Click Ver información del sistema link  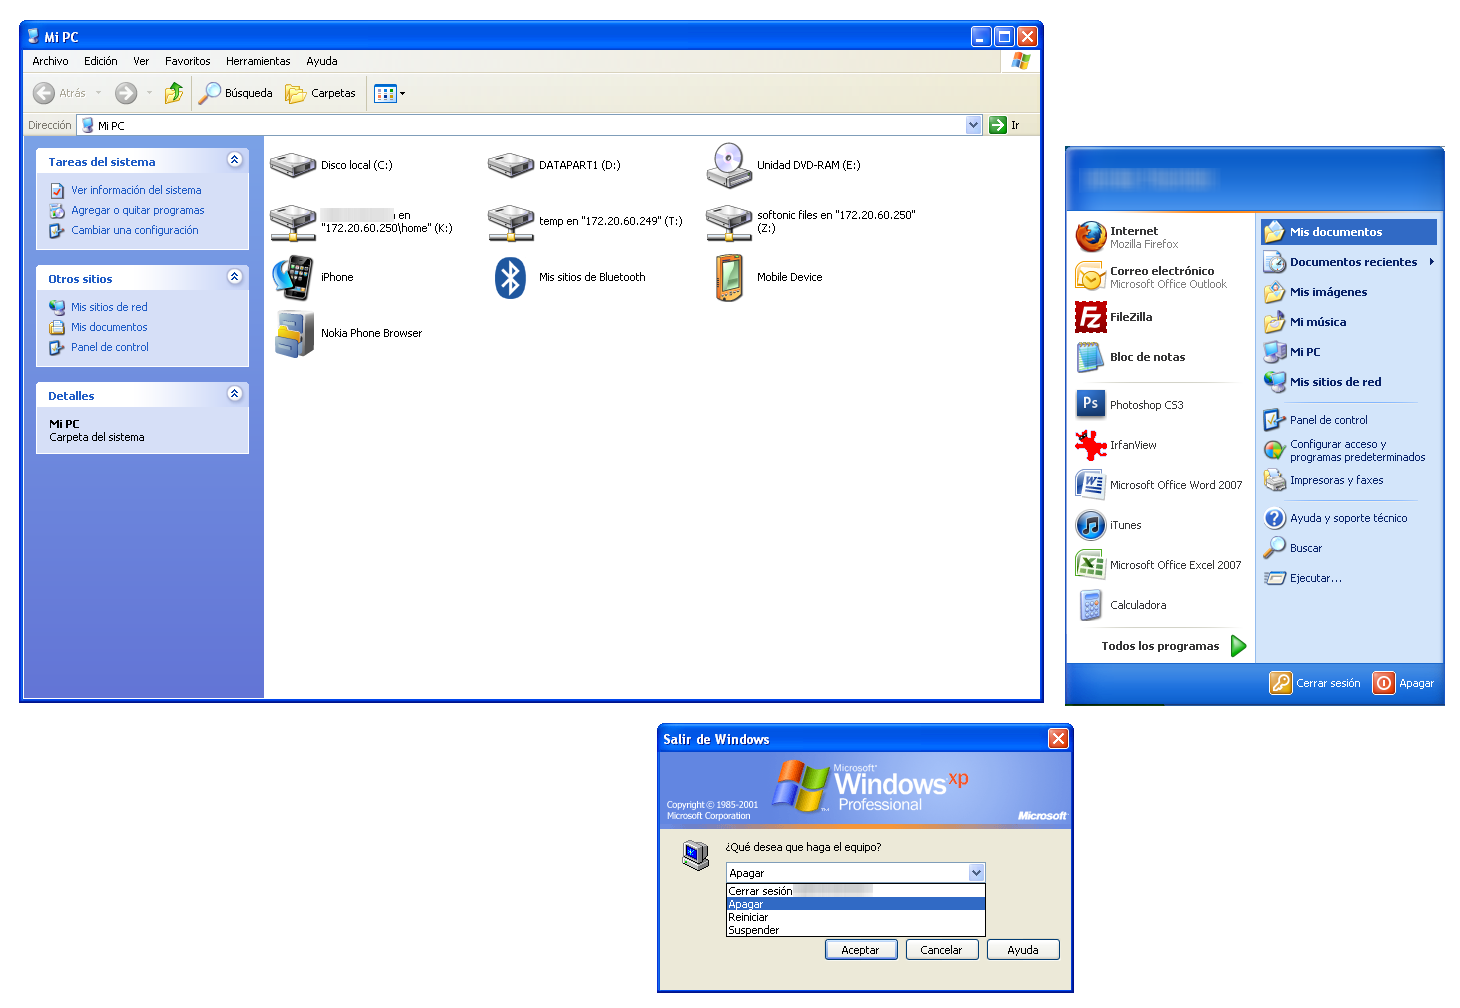[136, 190]
